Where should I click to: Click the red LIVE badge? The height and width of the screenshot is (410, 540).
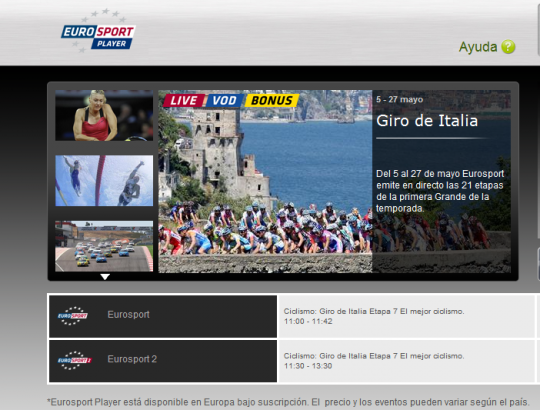(x=184, y=101)
